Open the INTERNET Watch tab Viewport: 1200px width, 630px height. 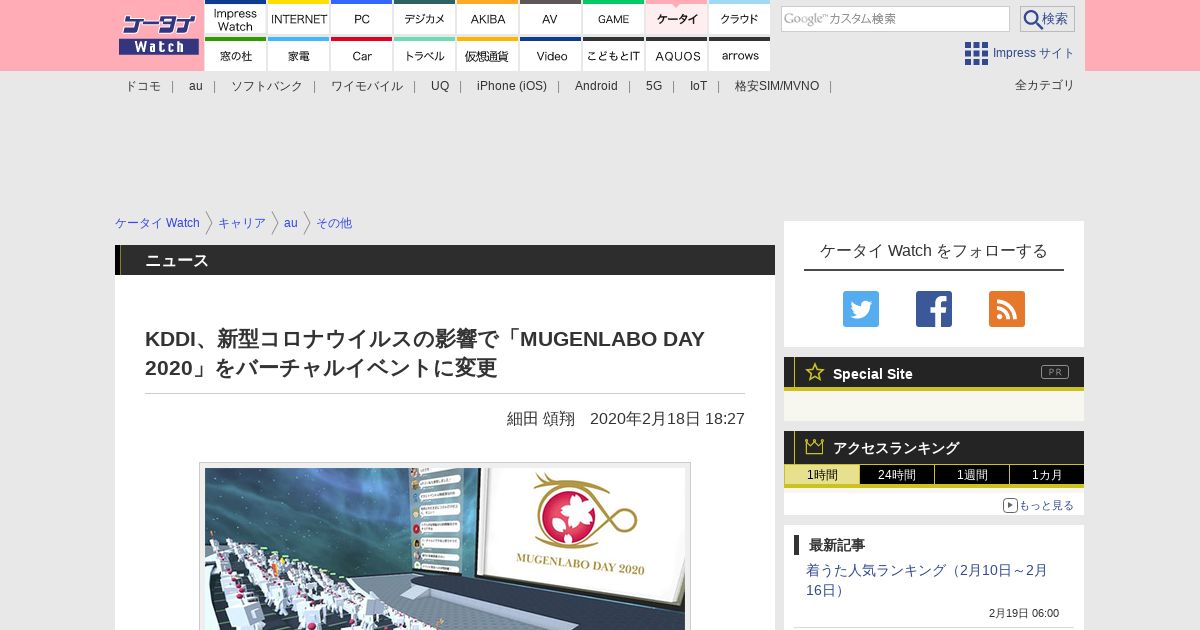tap(299, 18)
